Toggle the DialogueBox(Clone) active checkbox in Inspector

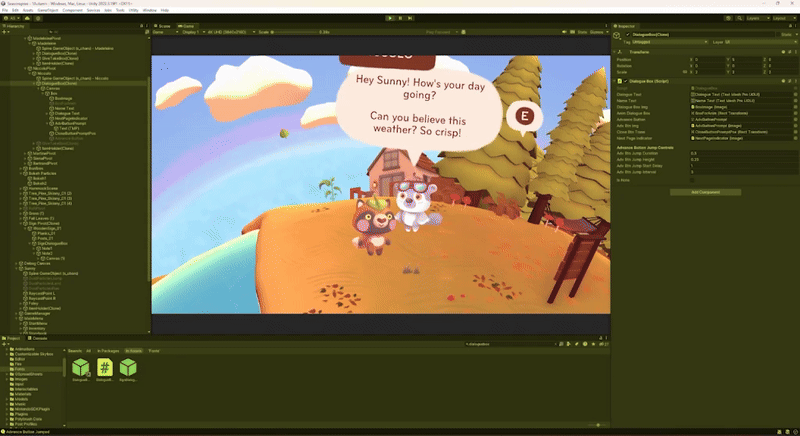[628, 35]
